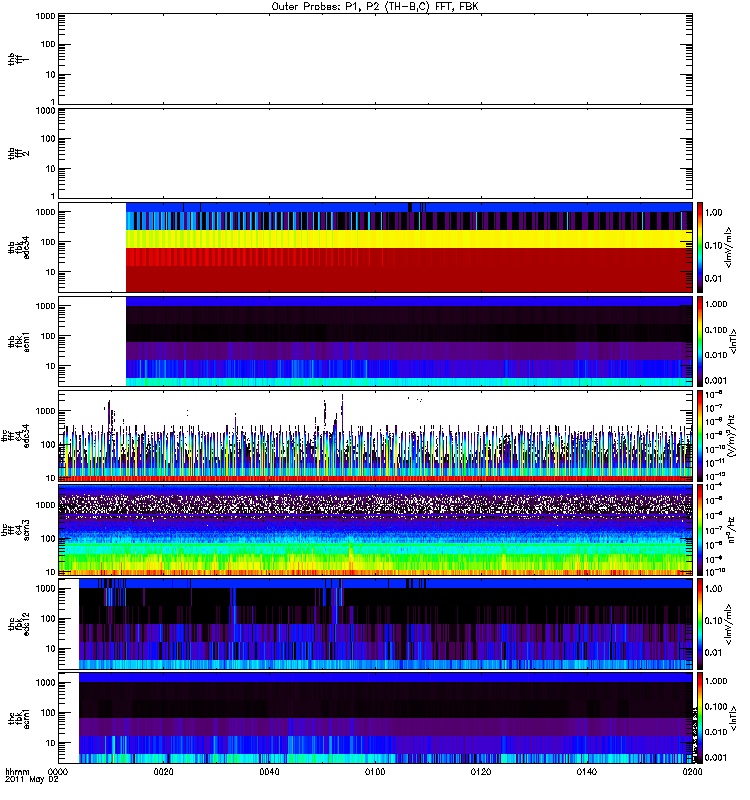Click the <|nT|> unit label beside thb scm1
This screenshot has width=750, height=800.
point(734,342)
